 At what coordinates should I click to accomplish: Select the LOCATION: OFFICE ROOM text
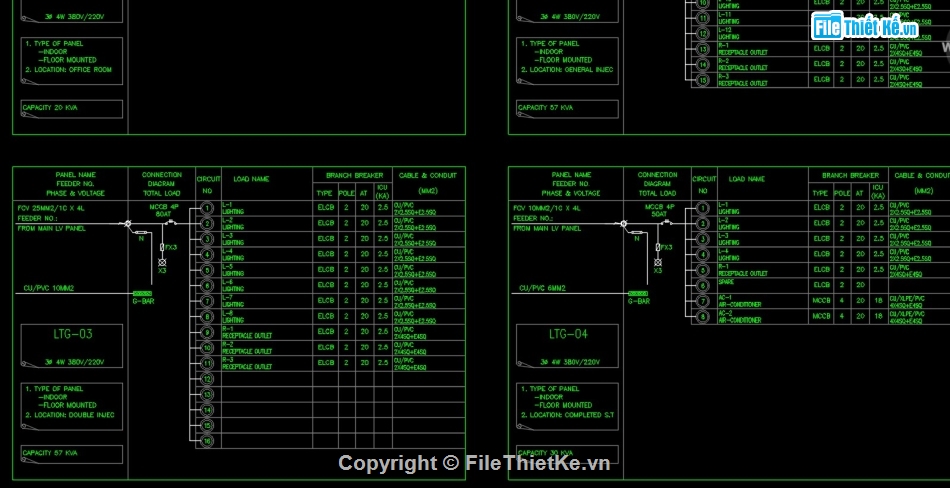pos(72,69)
